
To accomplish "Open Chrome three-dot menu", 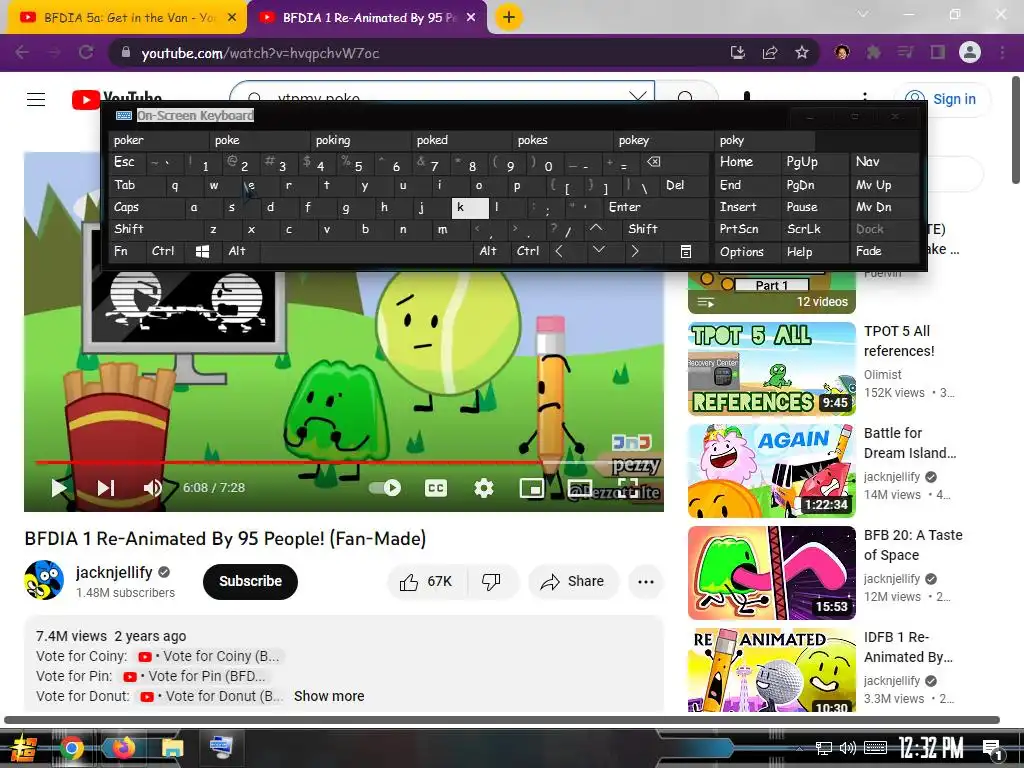I will pos(1002,52).
